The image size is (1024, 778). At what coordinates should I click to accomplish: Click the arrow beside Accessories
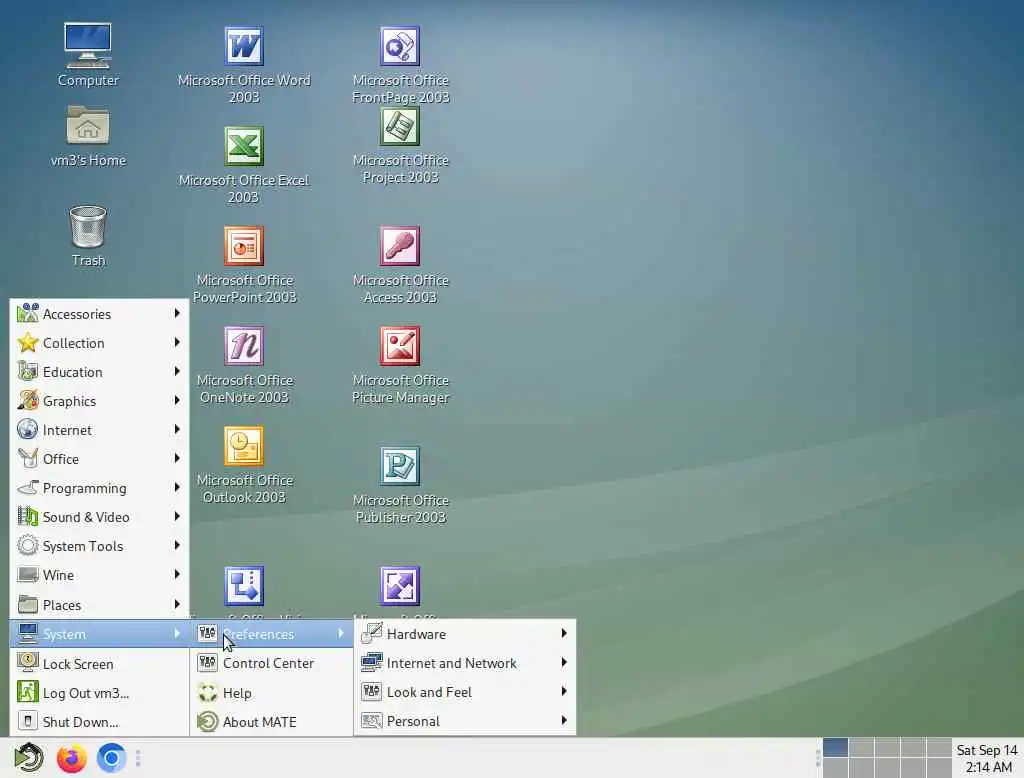176,314
